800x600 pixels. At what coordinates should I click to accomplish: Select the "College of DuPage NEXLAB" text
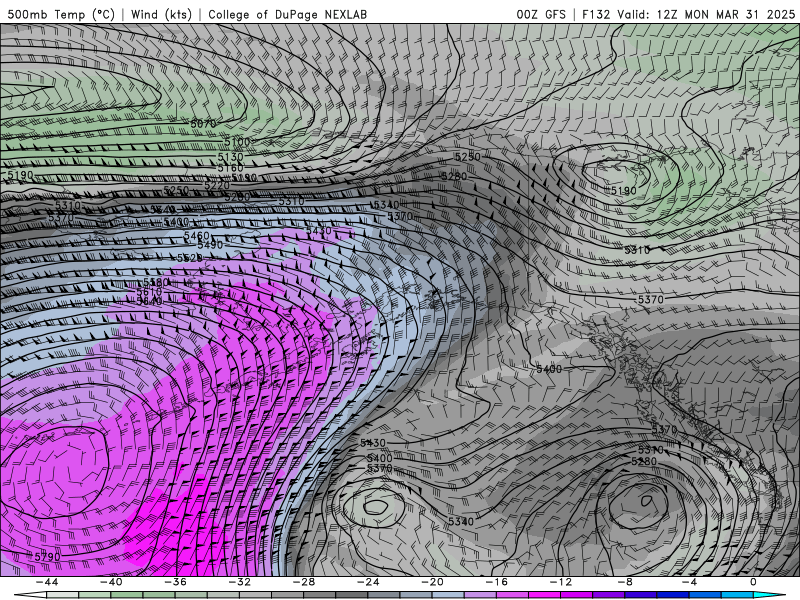click(x=287, y=14)
